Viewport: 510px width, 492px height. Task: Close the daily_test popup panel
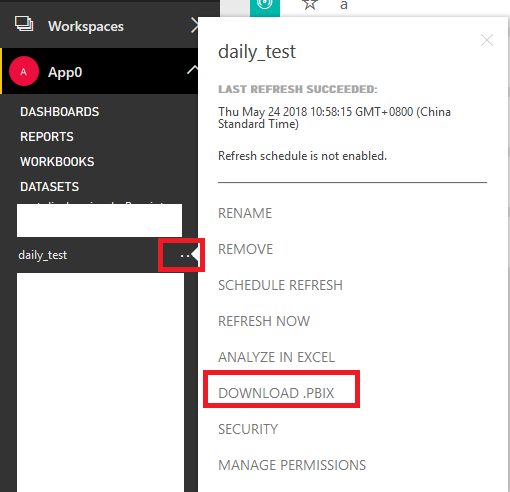click(487, 40)
